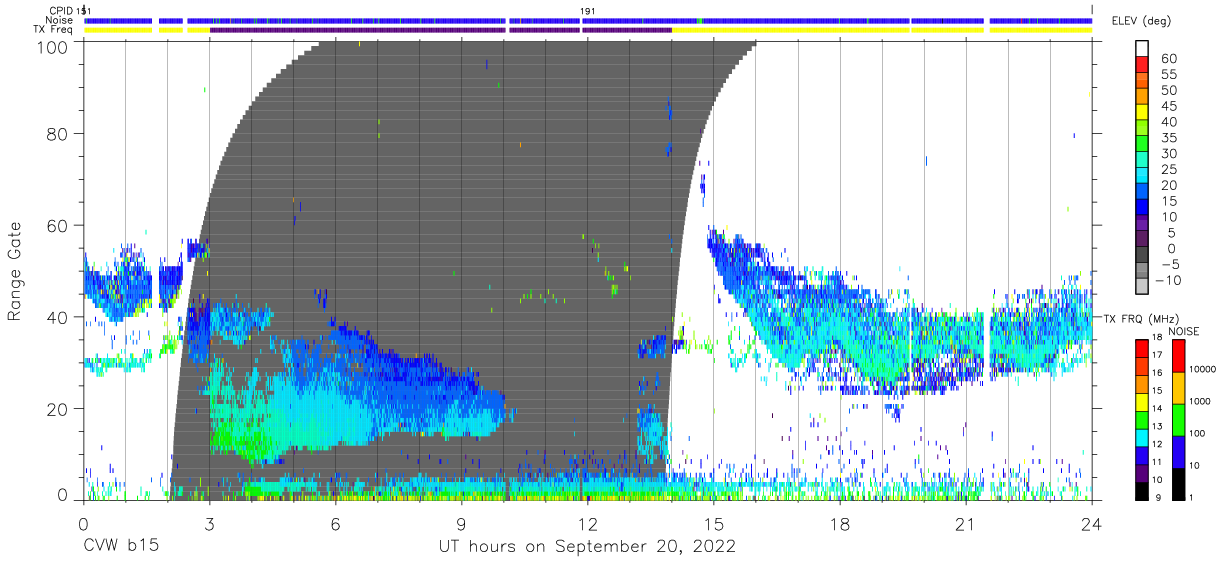The height and width of the screenshot is (567, 1228).
Task: Click the 'UT hours on September 20, 2022' title
Action: 587,546
